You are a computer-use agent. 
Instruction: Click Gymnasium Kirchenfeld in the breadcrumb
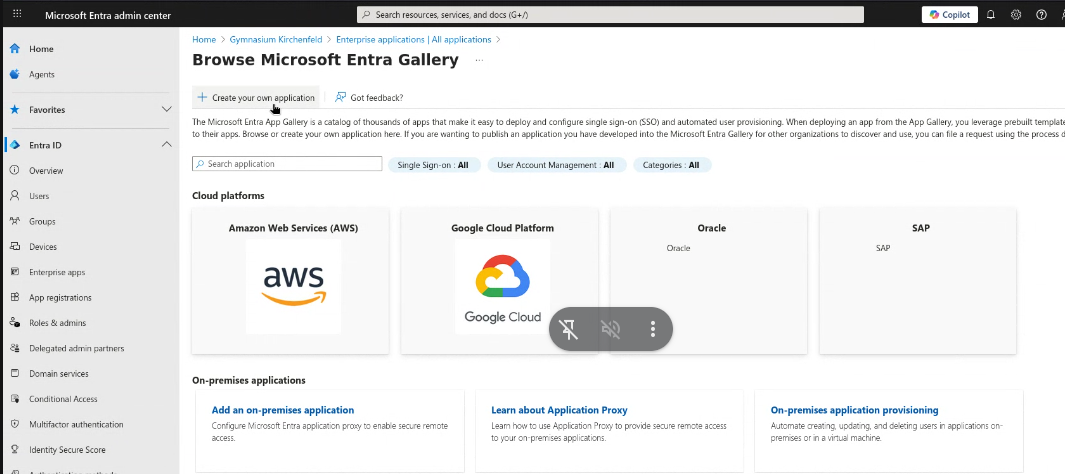[x=271, y=40]
